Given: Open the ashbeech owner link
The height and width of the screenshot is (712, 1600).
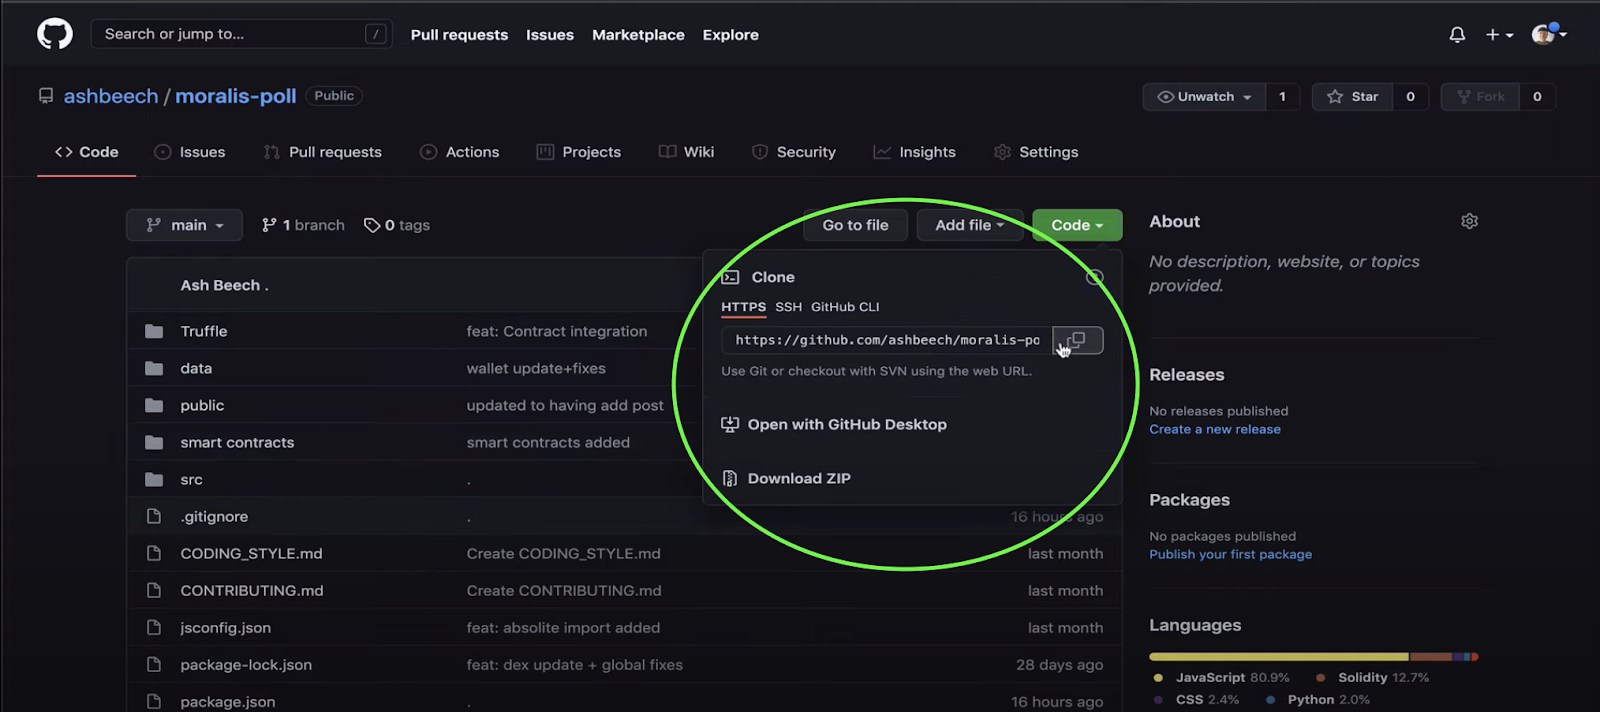Looking at the screenshot, I should click(111, 96).
